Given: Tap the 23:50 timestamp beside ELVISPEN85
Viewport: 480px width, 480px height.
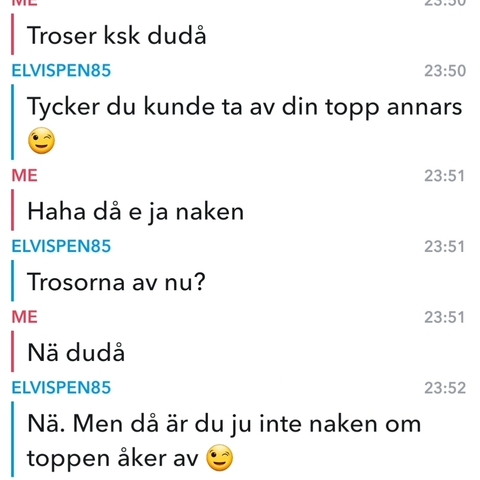Looking at the screenshot, I should point(445,71).
